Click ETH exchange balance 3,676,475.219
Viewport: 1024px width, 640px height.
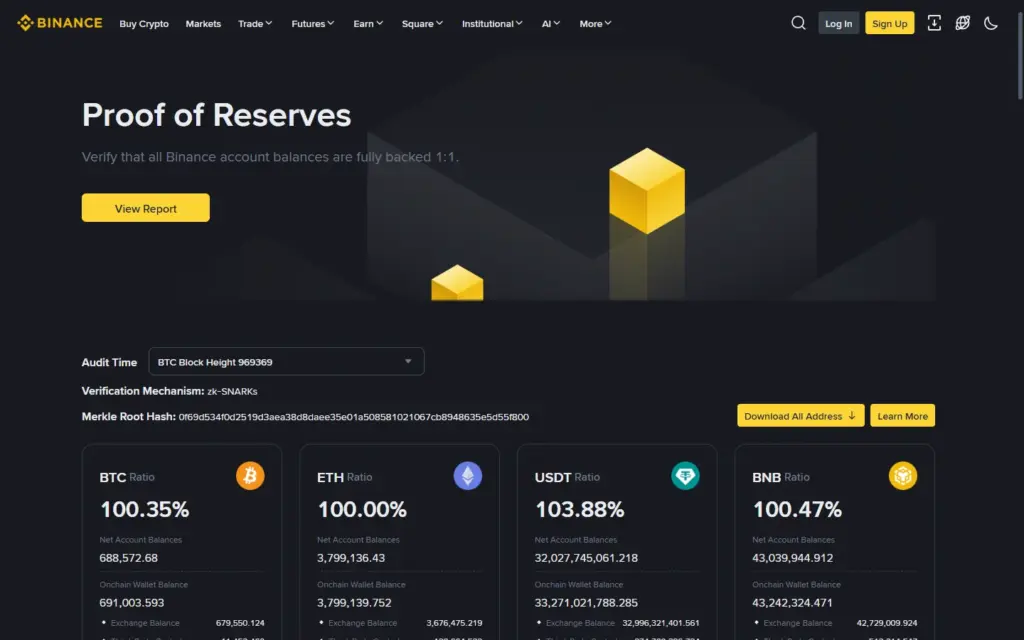click(455, 623)
